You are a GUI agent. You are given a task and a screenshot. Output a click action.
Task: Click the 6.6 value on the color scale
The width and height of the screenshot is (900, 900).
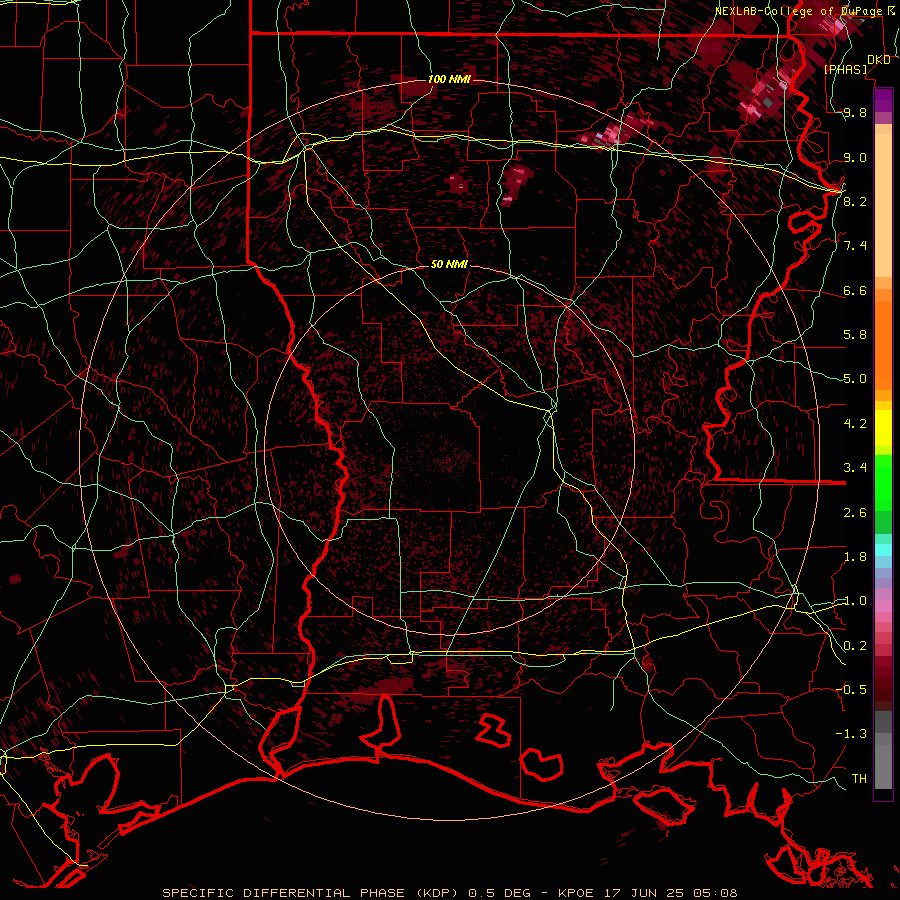855,291
